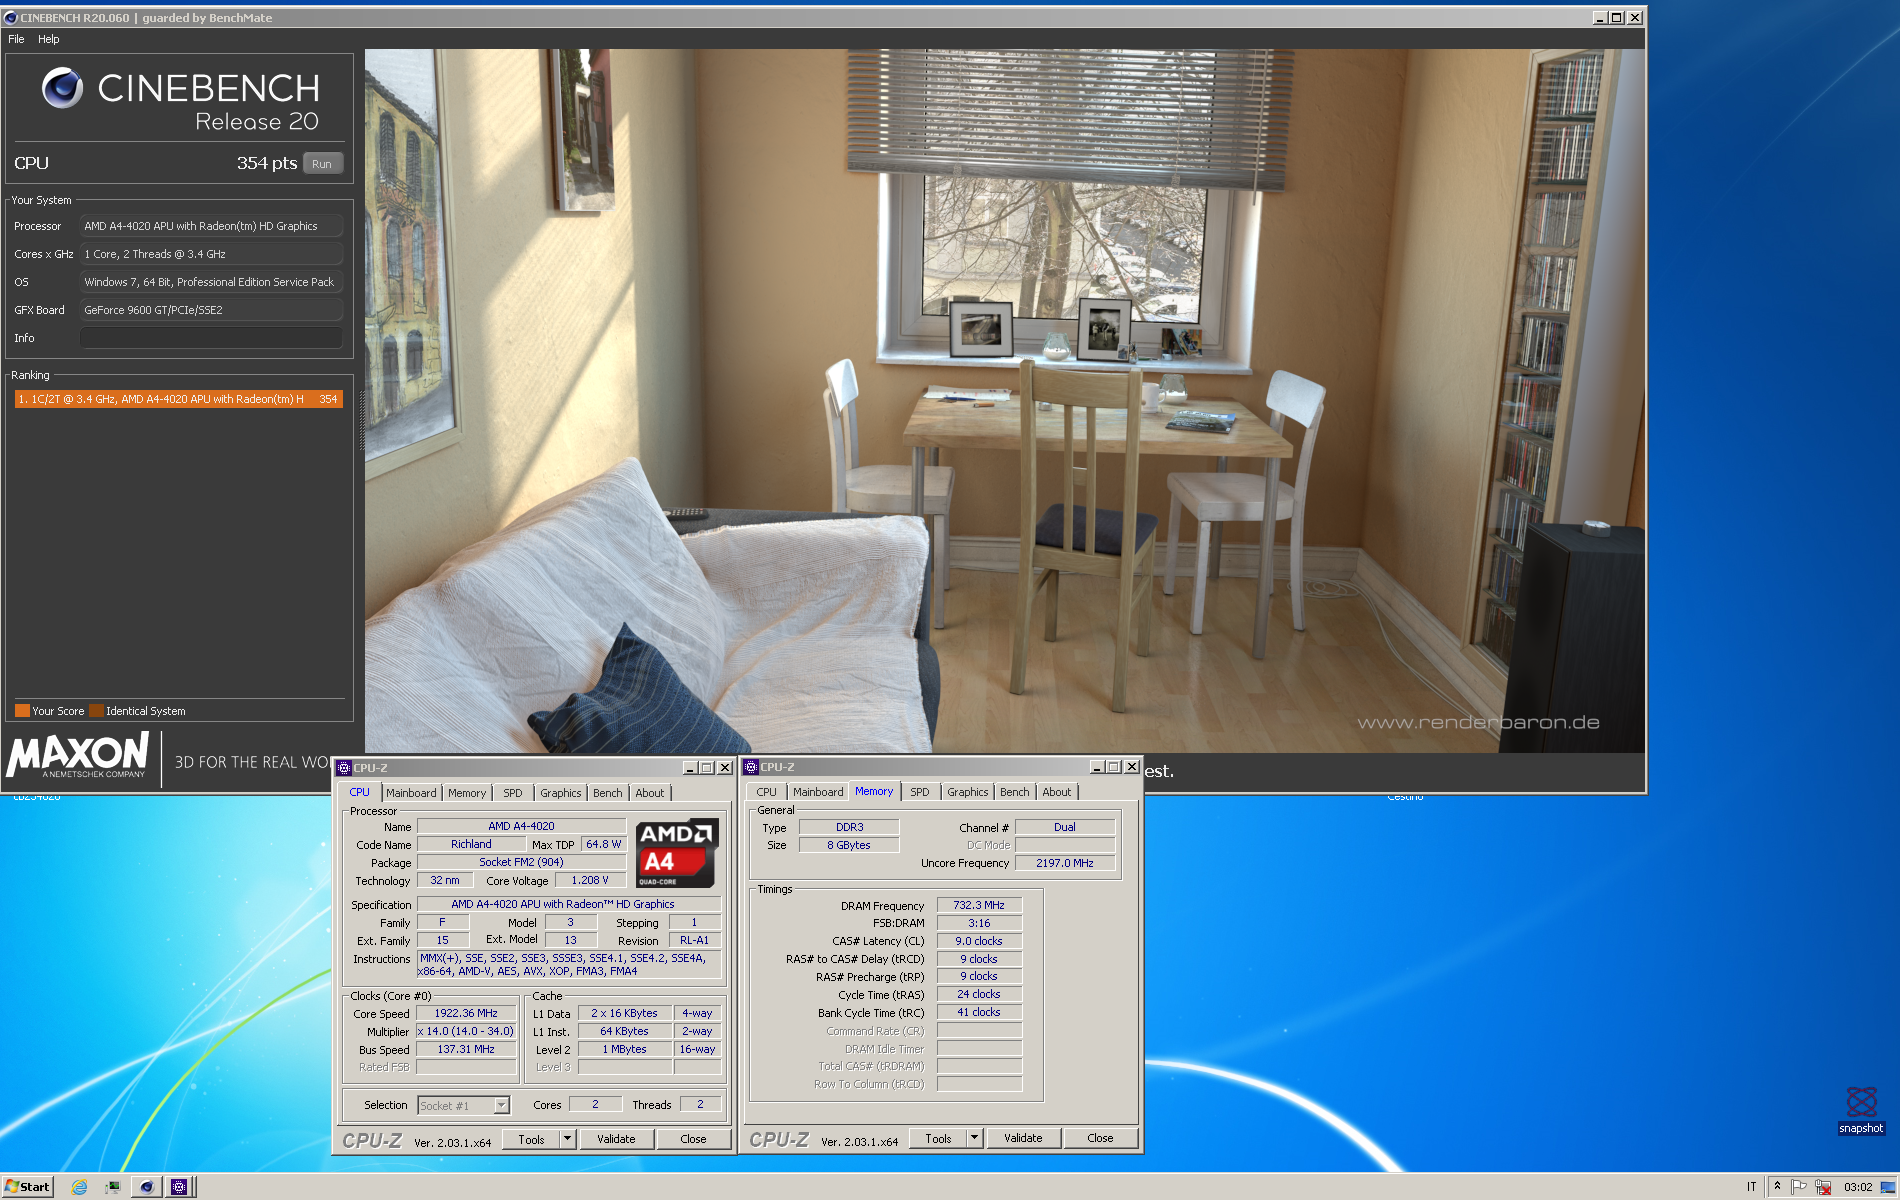1900x1200 pixels.
Task: Select Bench tab in left CPU-Z
Action: tap(608, 793)
